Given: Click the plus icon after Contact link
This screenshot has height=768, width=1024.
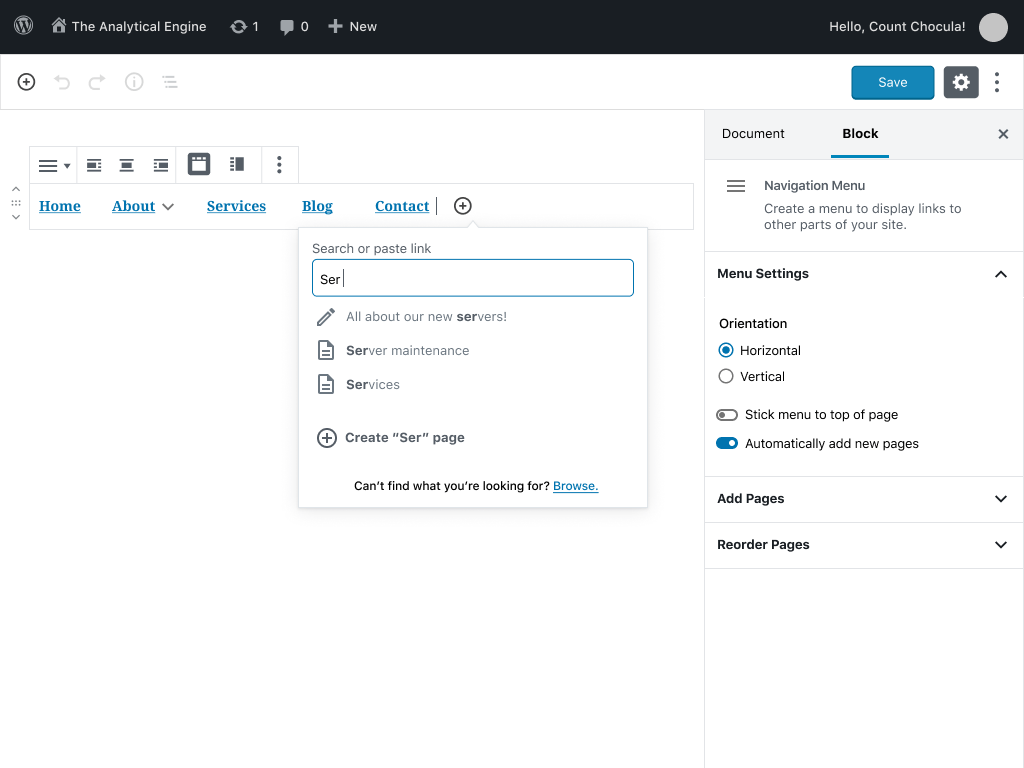Looking at the screenshot, I should (462, 206).
